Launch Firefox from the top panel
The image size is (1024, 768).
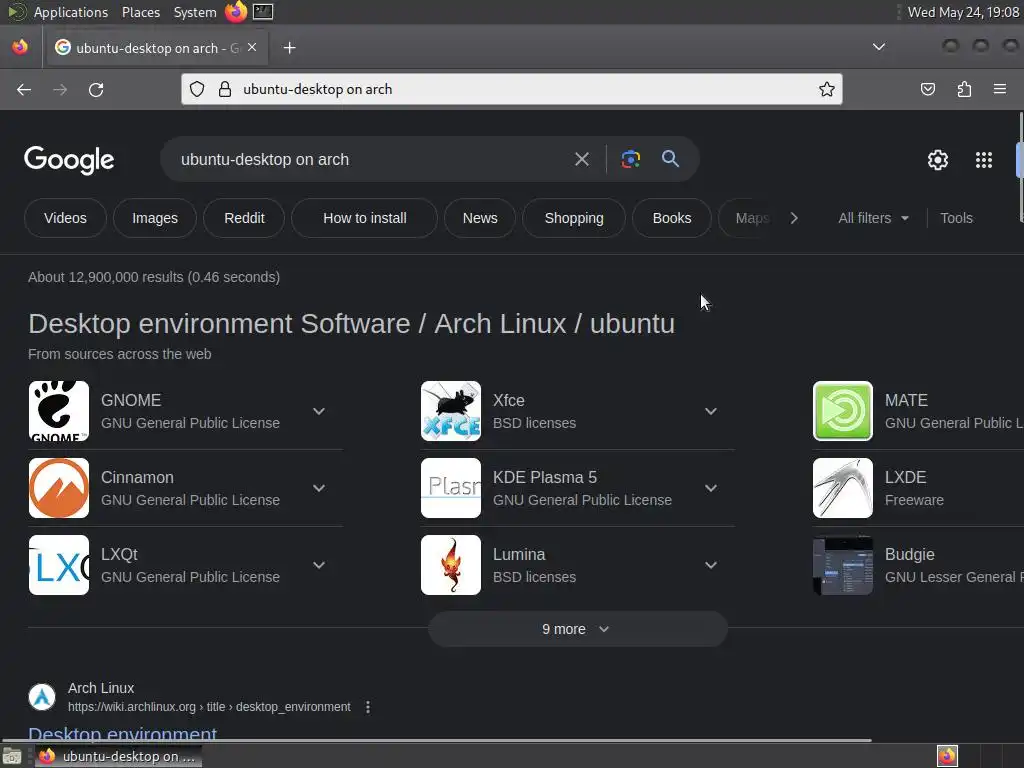point(236,12)
